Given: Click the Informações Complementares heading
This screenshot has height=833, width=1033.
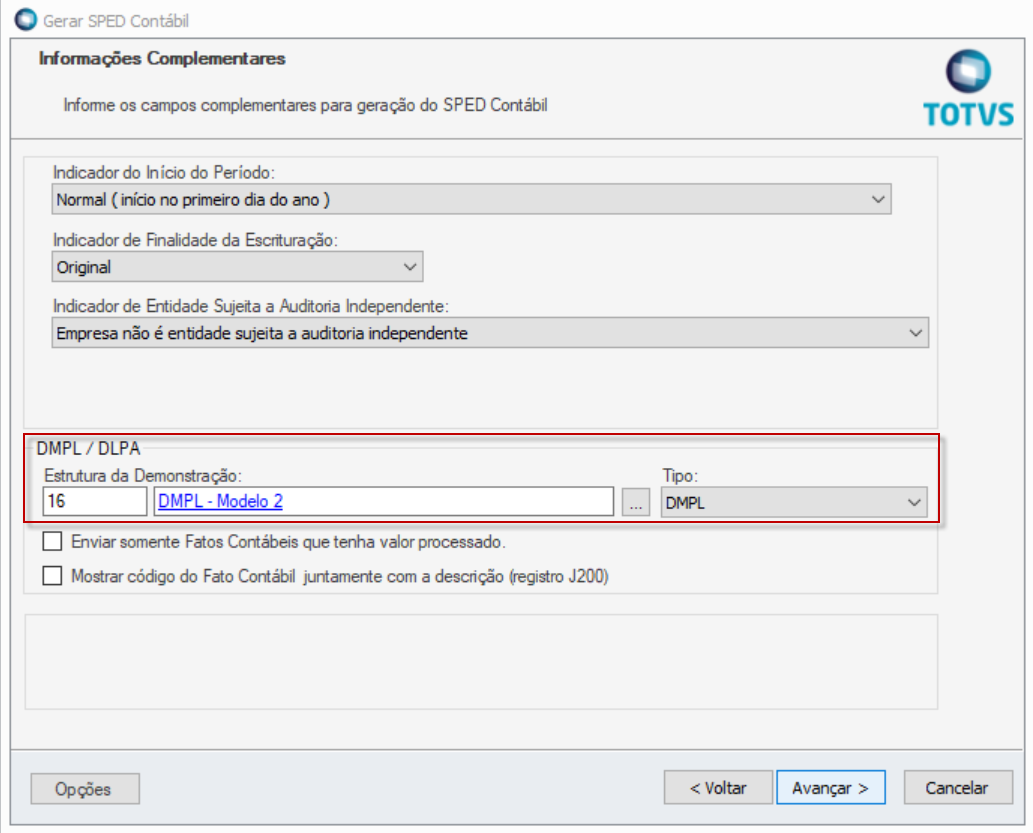Looking at the screenshot, I should tap(162, 59).
